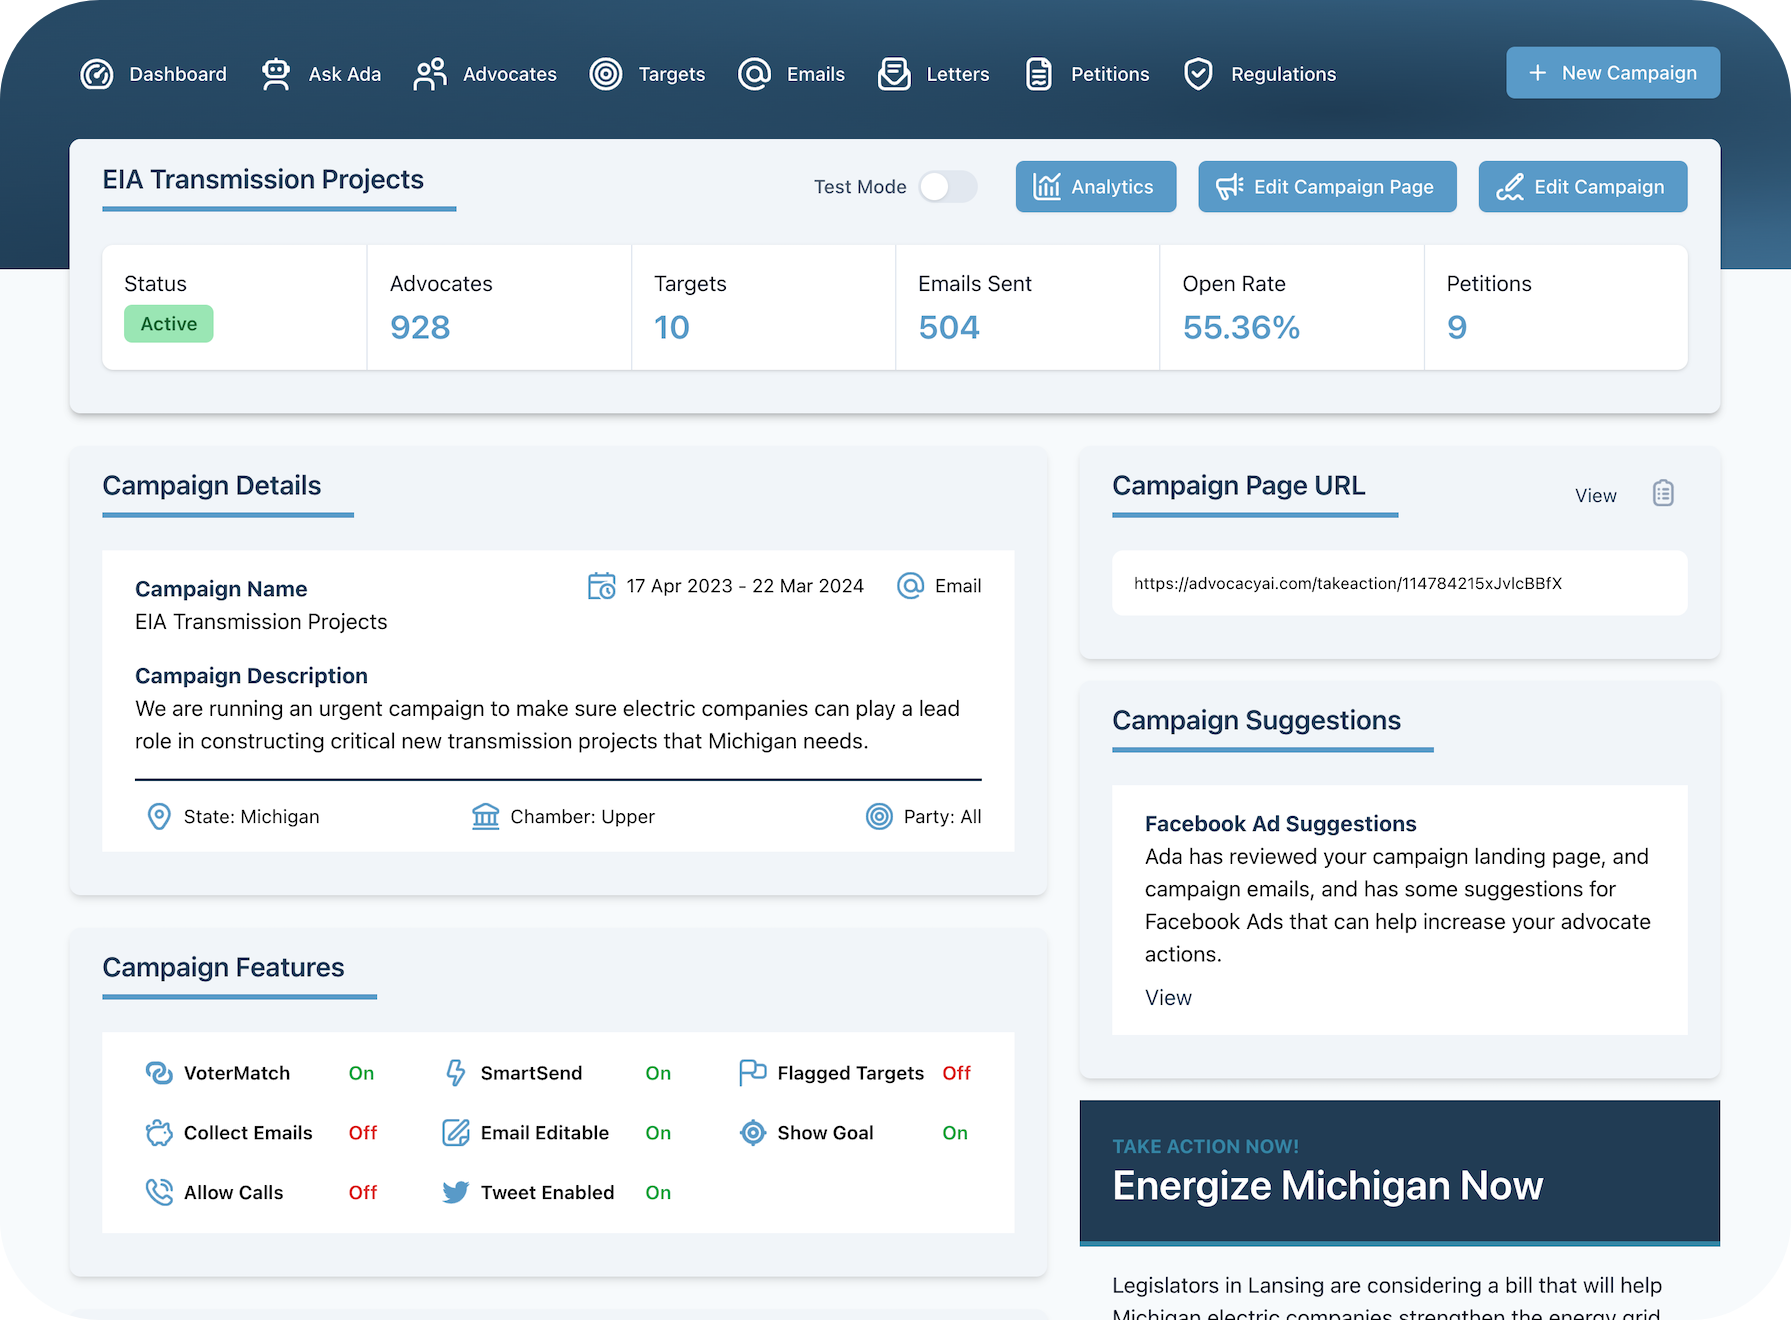The width and height of the screenshot is (1791, 1320).
Task: Click the EIA Transmission Projects page title
Action: tap(263, 180)
